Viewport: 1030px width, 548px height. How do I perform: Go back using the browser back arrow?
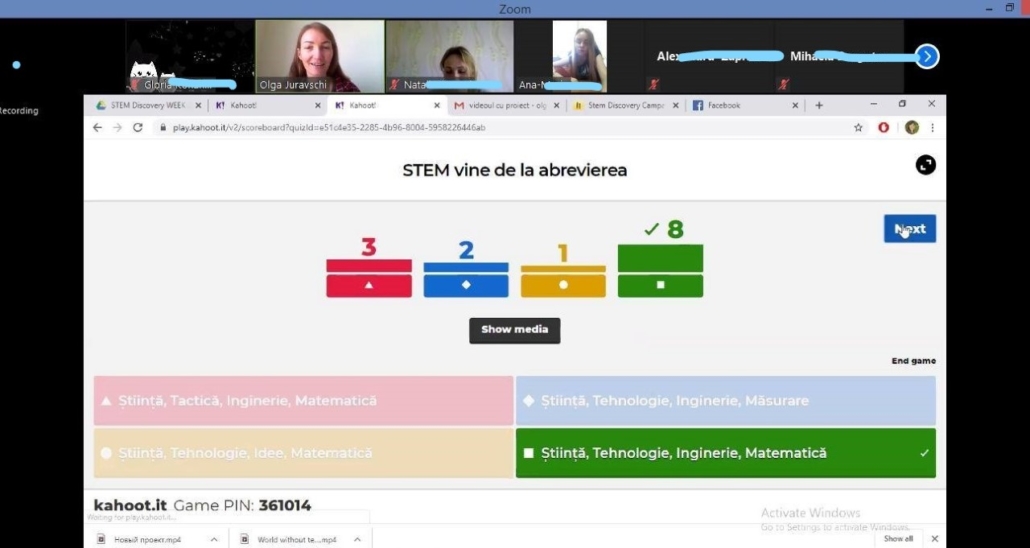click(x=97, y=128)
